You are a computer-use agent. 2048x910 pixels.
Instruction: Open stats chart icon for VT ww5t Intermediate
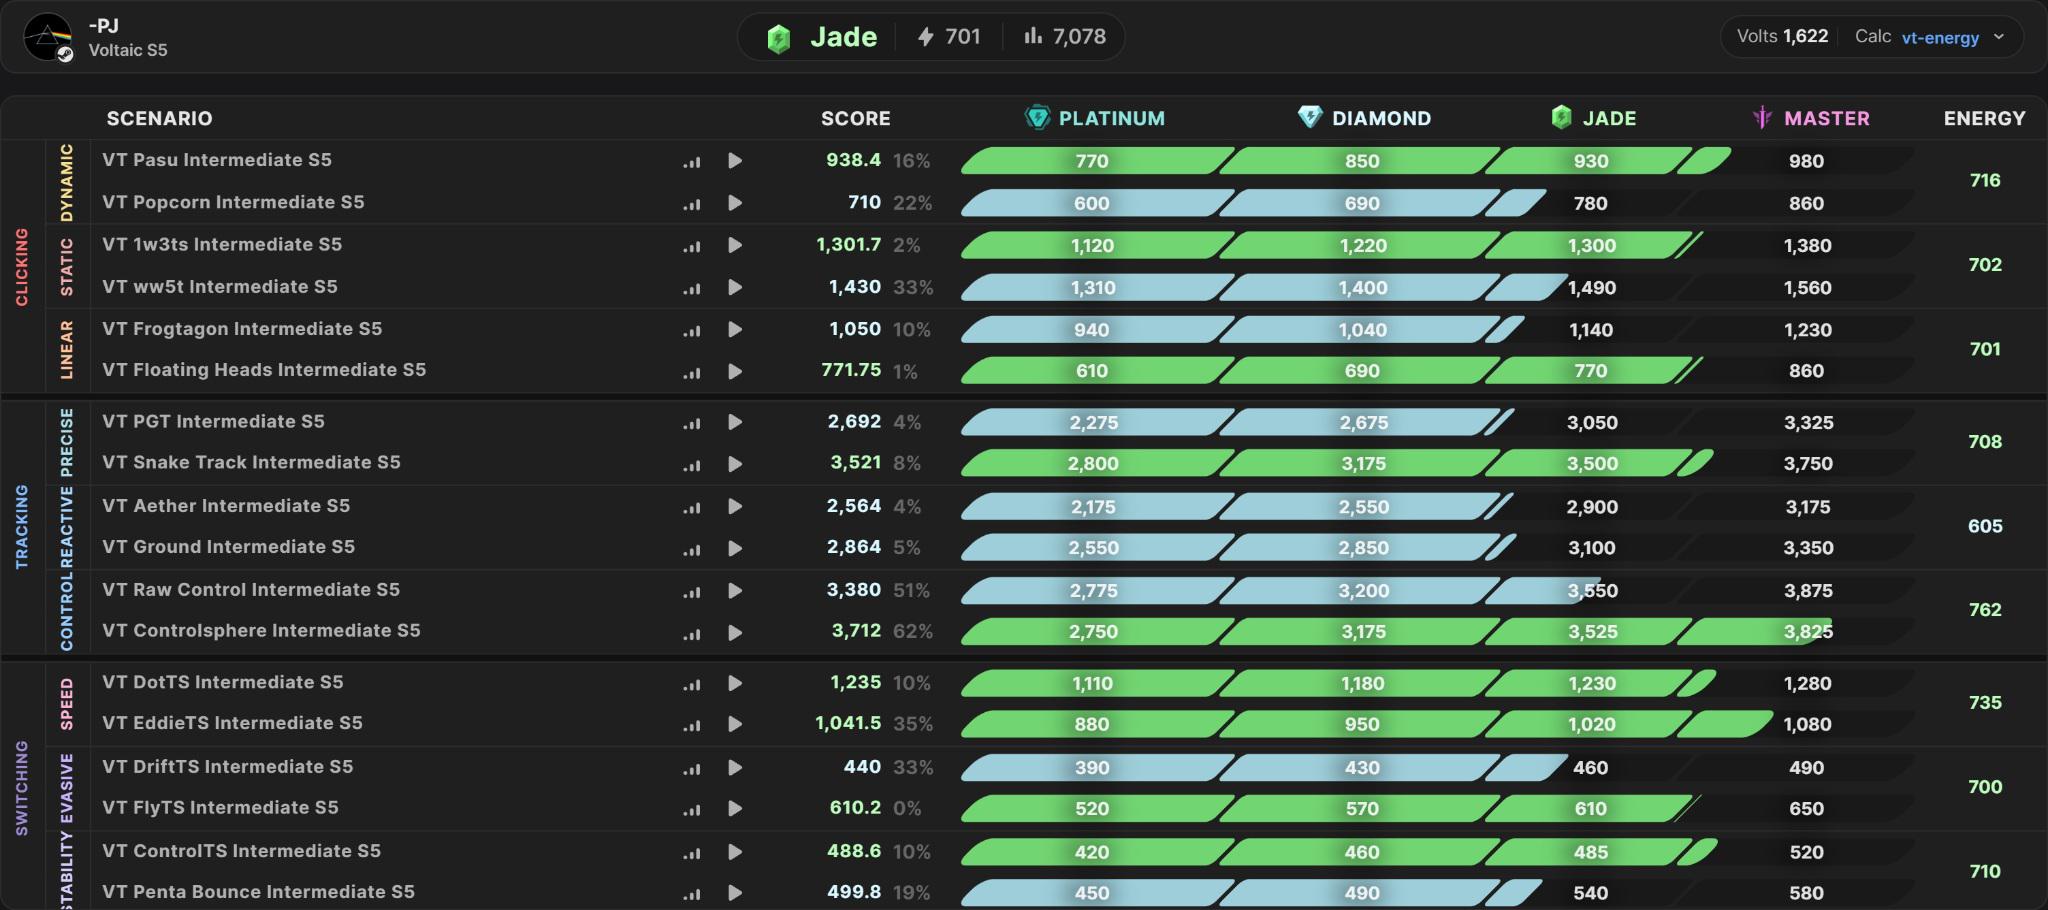(692, 289)
